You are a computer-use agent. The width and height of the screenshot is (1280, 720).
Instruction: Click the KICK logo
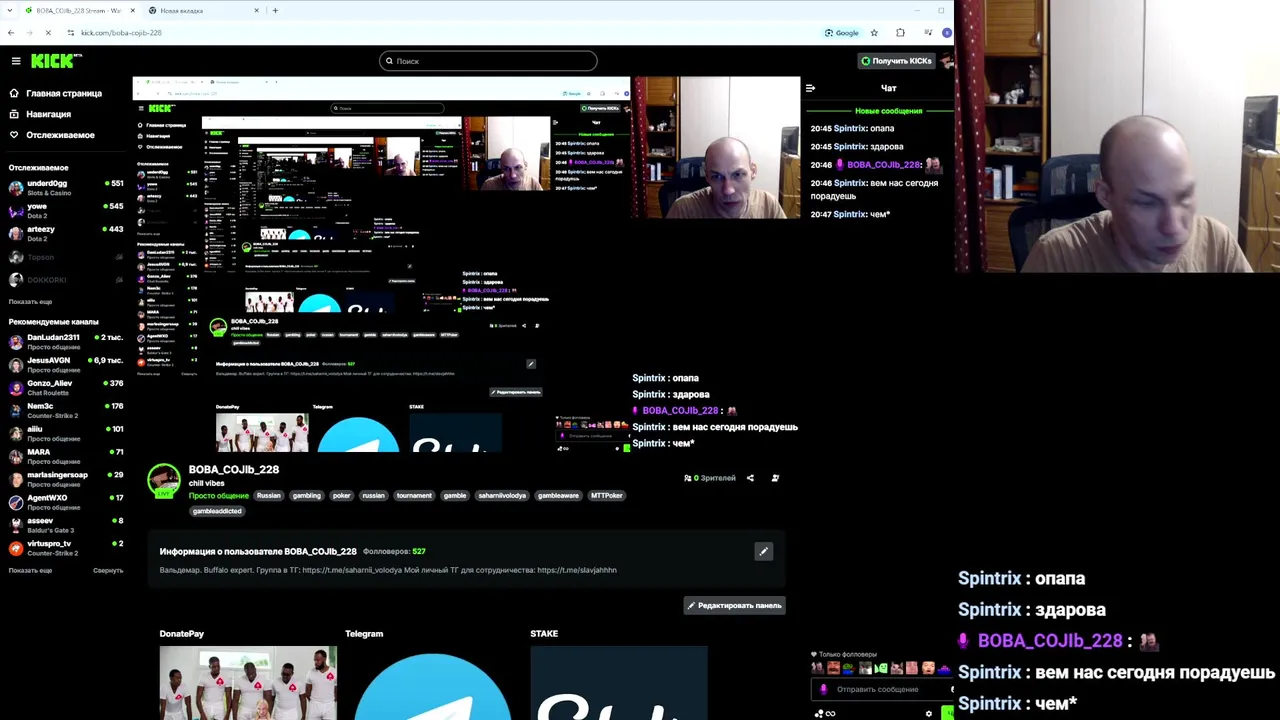(56, 61)
